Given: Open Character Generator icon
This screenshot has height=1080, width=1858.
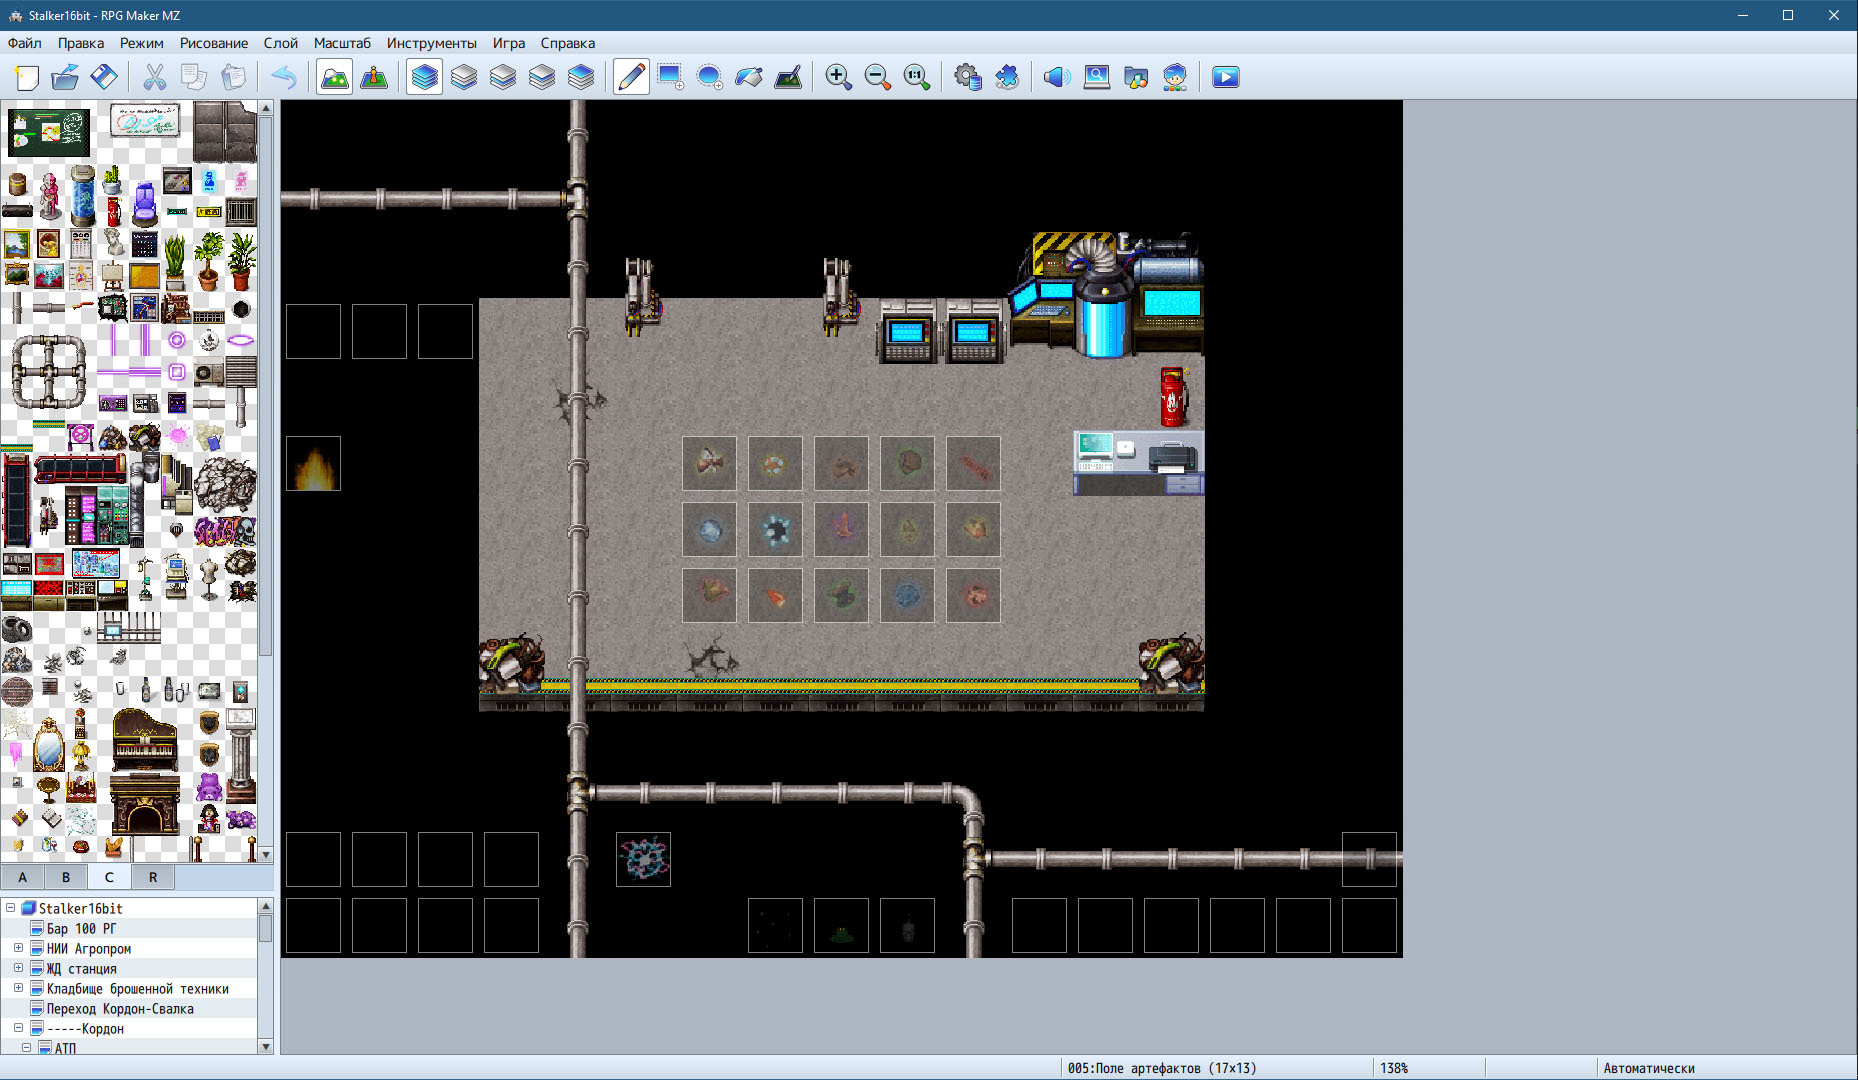Looking at the screenshot, I should pyautogui.click(x=1175, y=77).
